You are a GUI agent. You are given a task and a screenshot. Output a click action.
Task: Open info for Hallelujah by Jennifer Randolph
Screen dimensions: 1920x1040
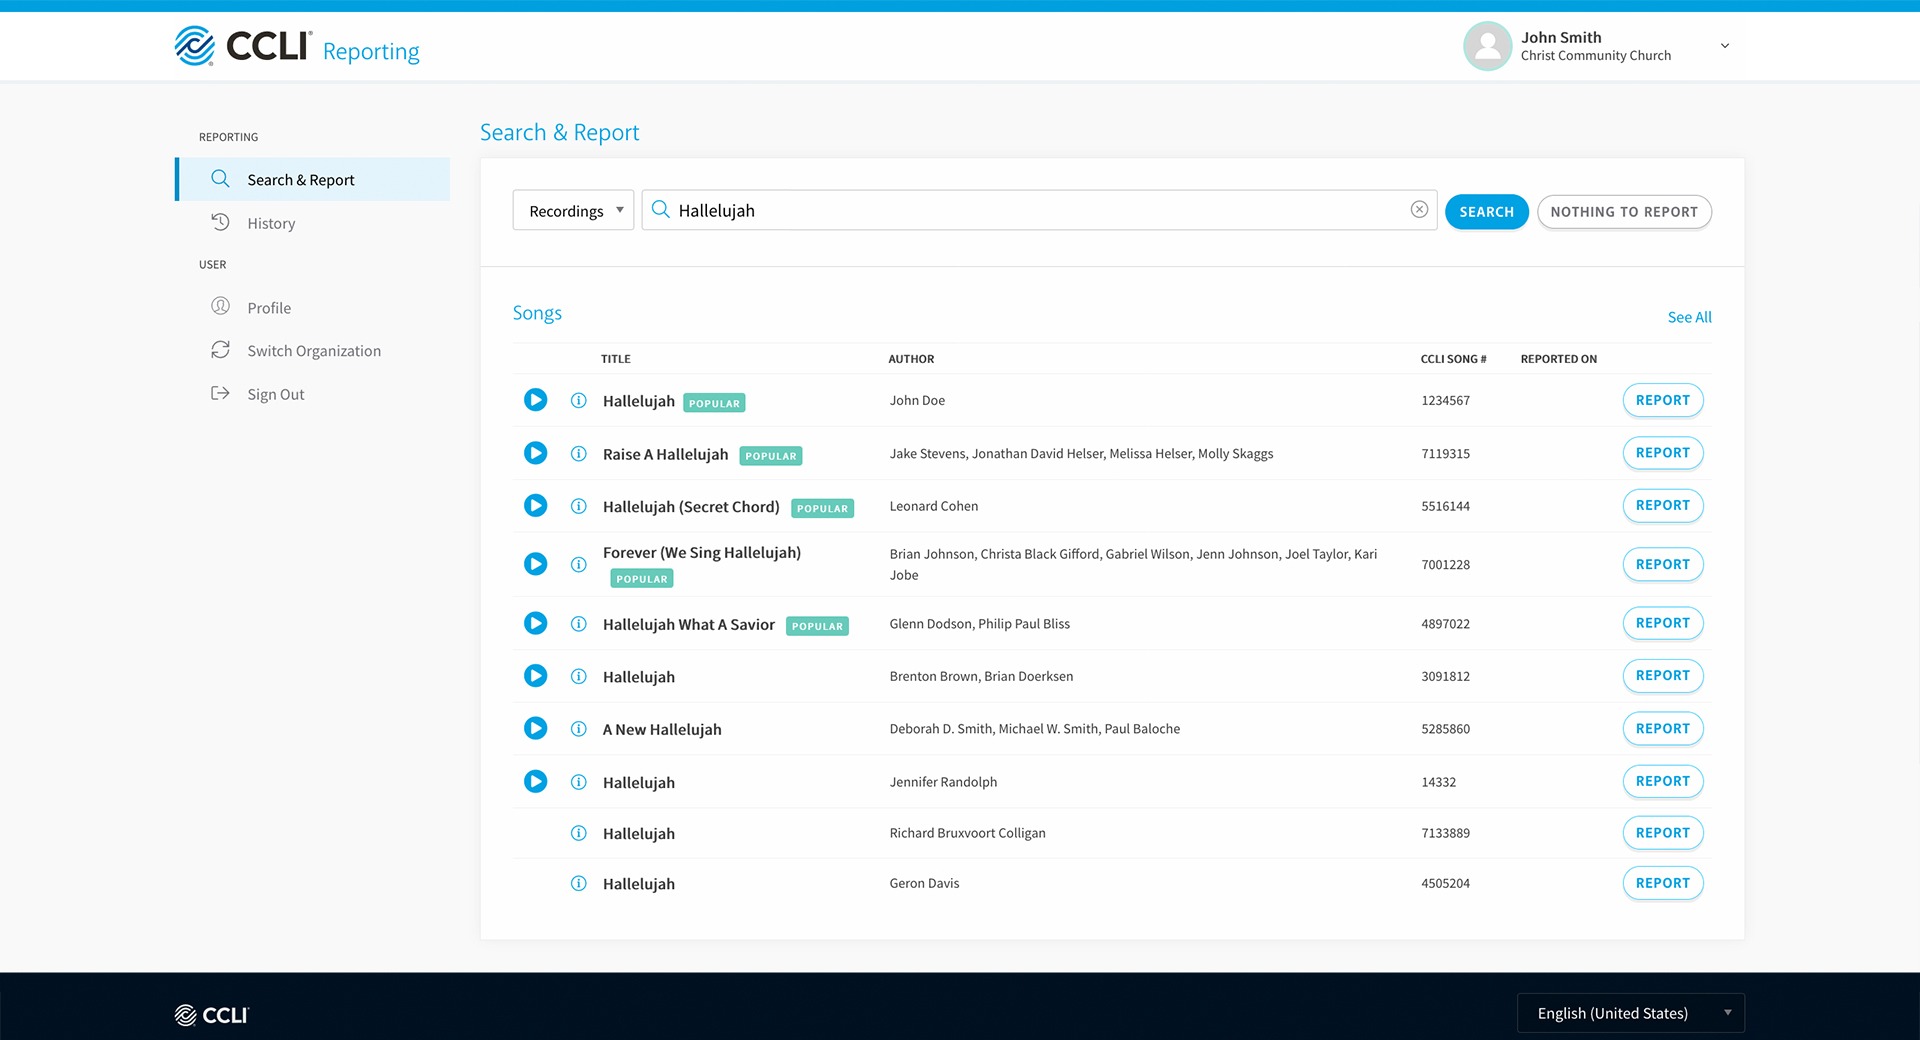[578, 782]
